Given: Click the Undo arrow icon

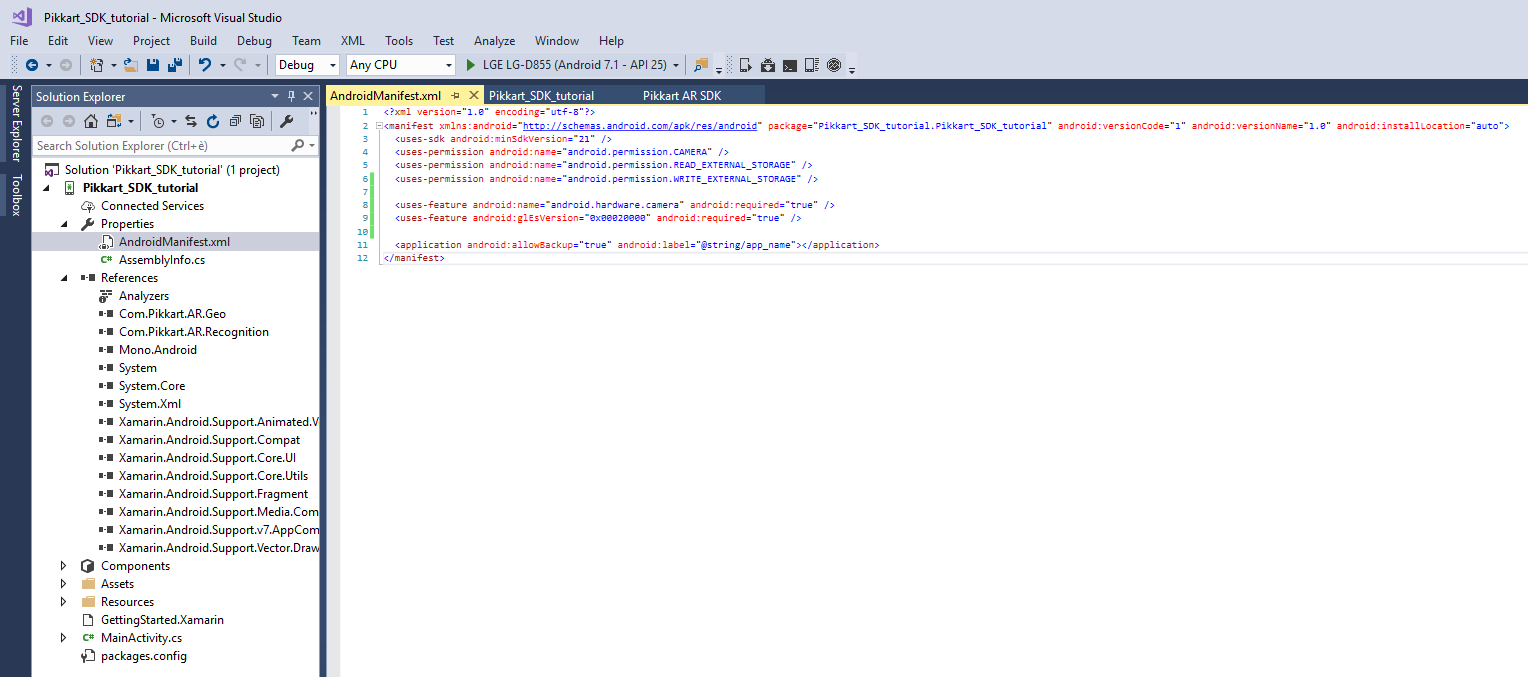Looking at the screenshot, I should [204, 65].
